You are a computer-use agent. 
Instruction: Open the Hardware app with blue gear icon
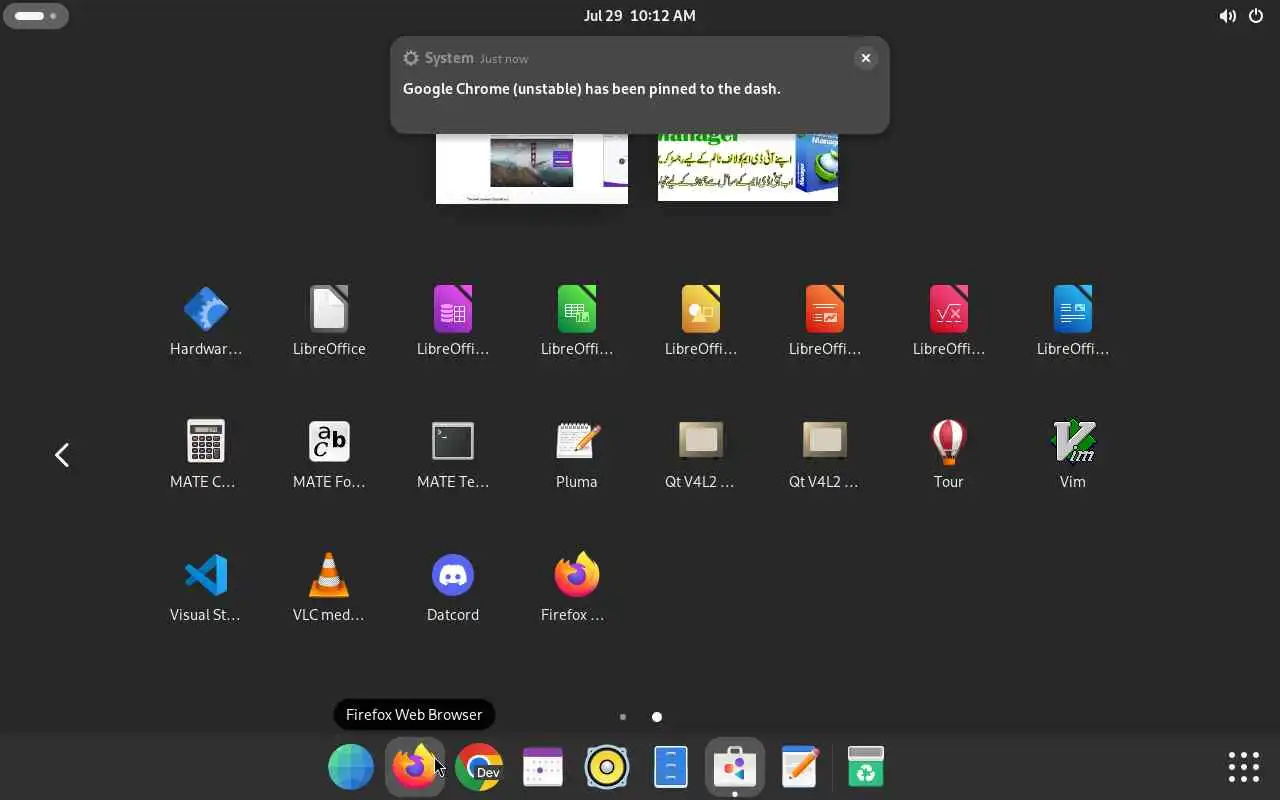[206, 321]
